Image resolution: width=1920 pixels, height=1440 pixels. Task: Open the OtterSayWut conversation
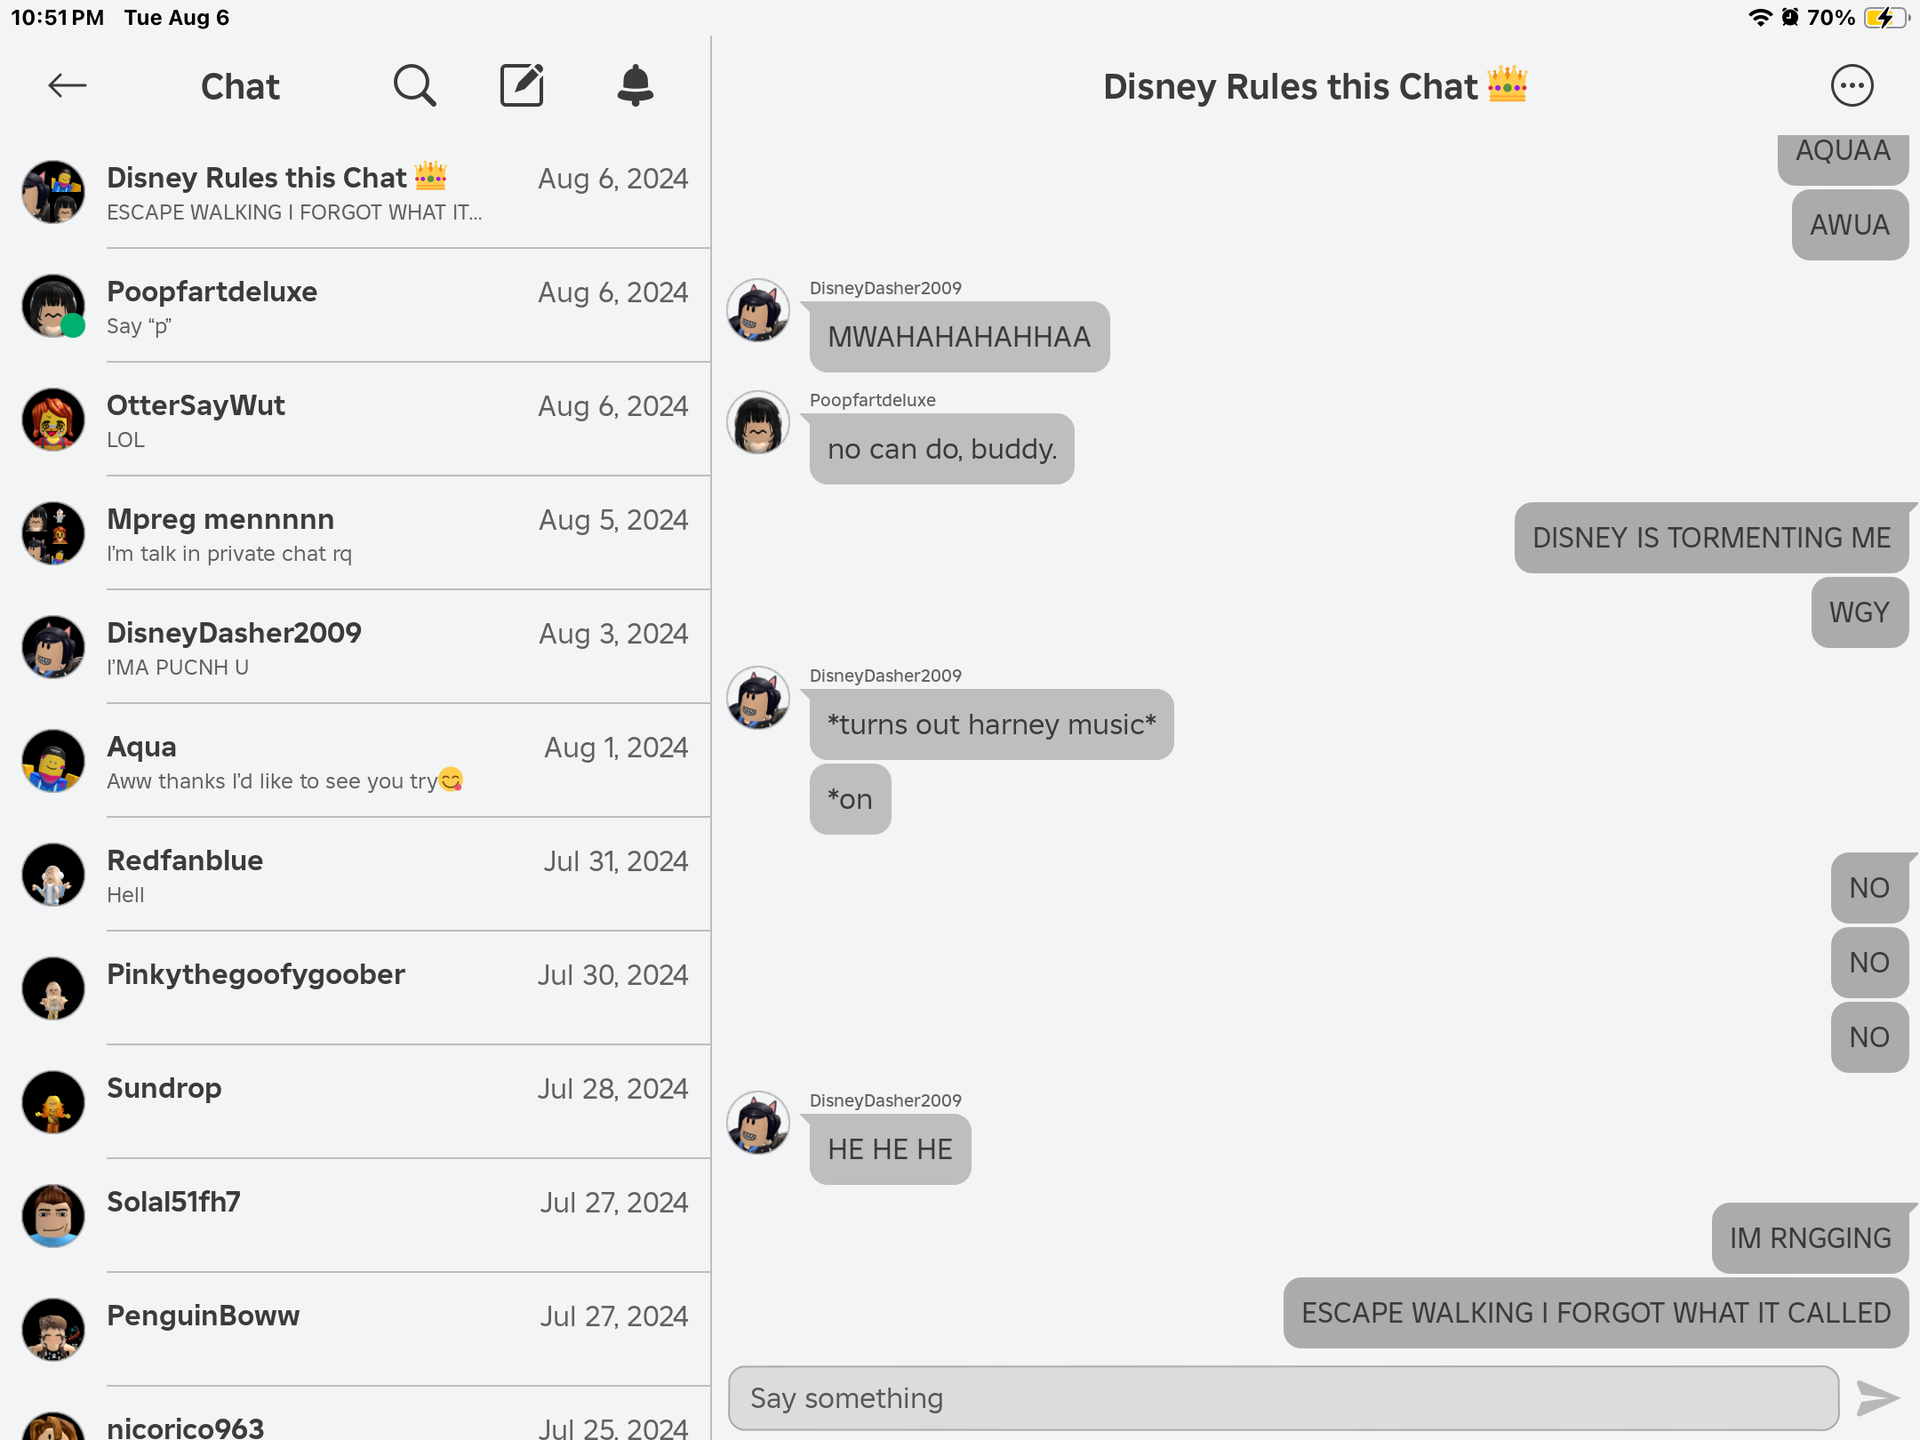pyautogui.click(x=355, y=420)
